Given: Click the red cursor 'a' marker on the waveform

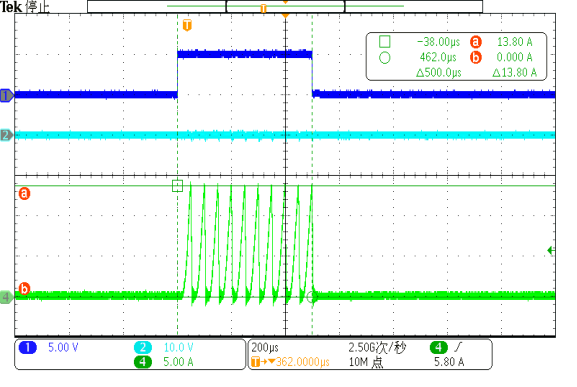Looking at the screenshot, I should 24,193.
